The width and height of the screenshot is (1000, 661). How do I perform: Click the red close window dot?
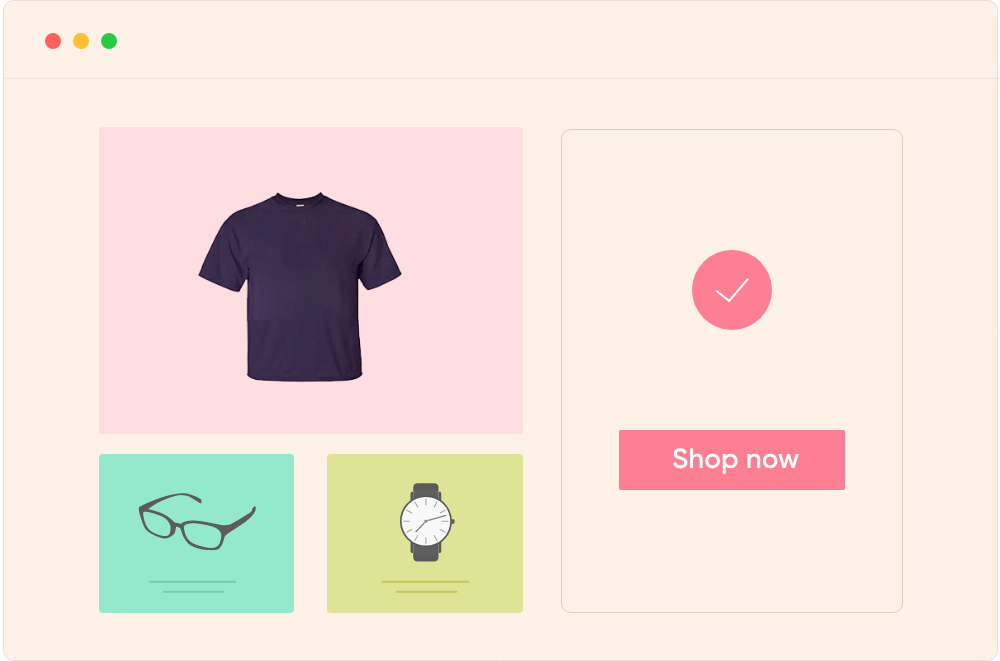pos(53,41)
